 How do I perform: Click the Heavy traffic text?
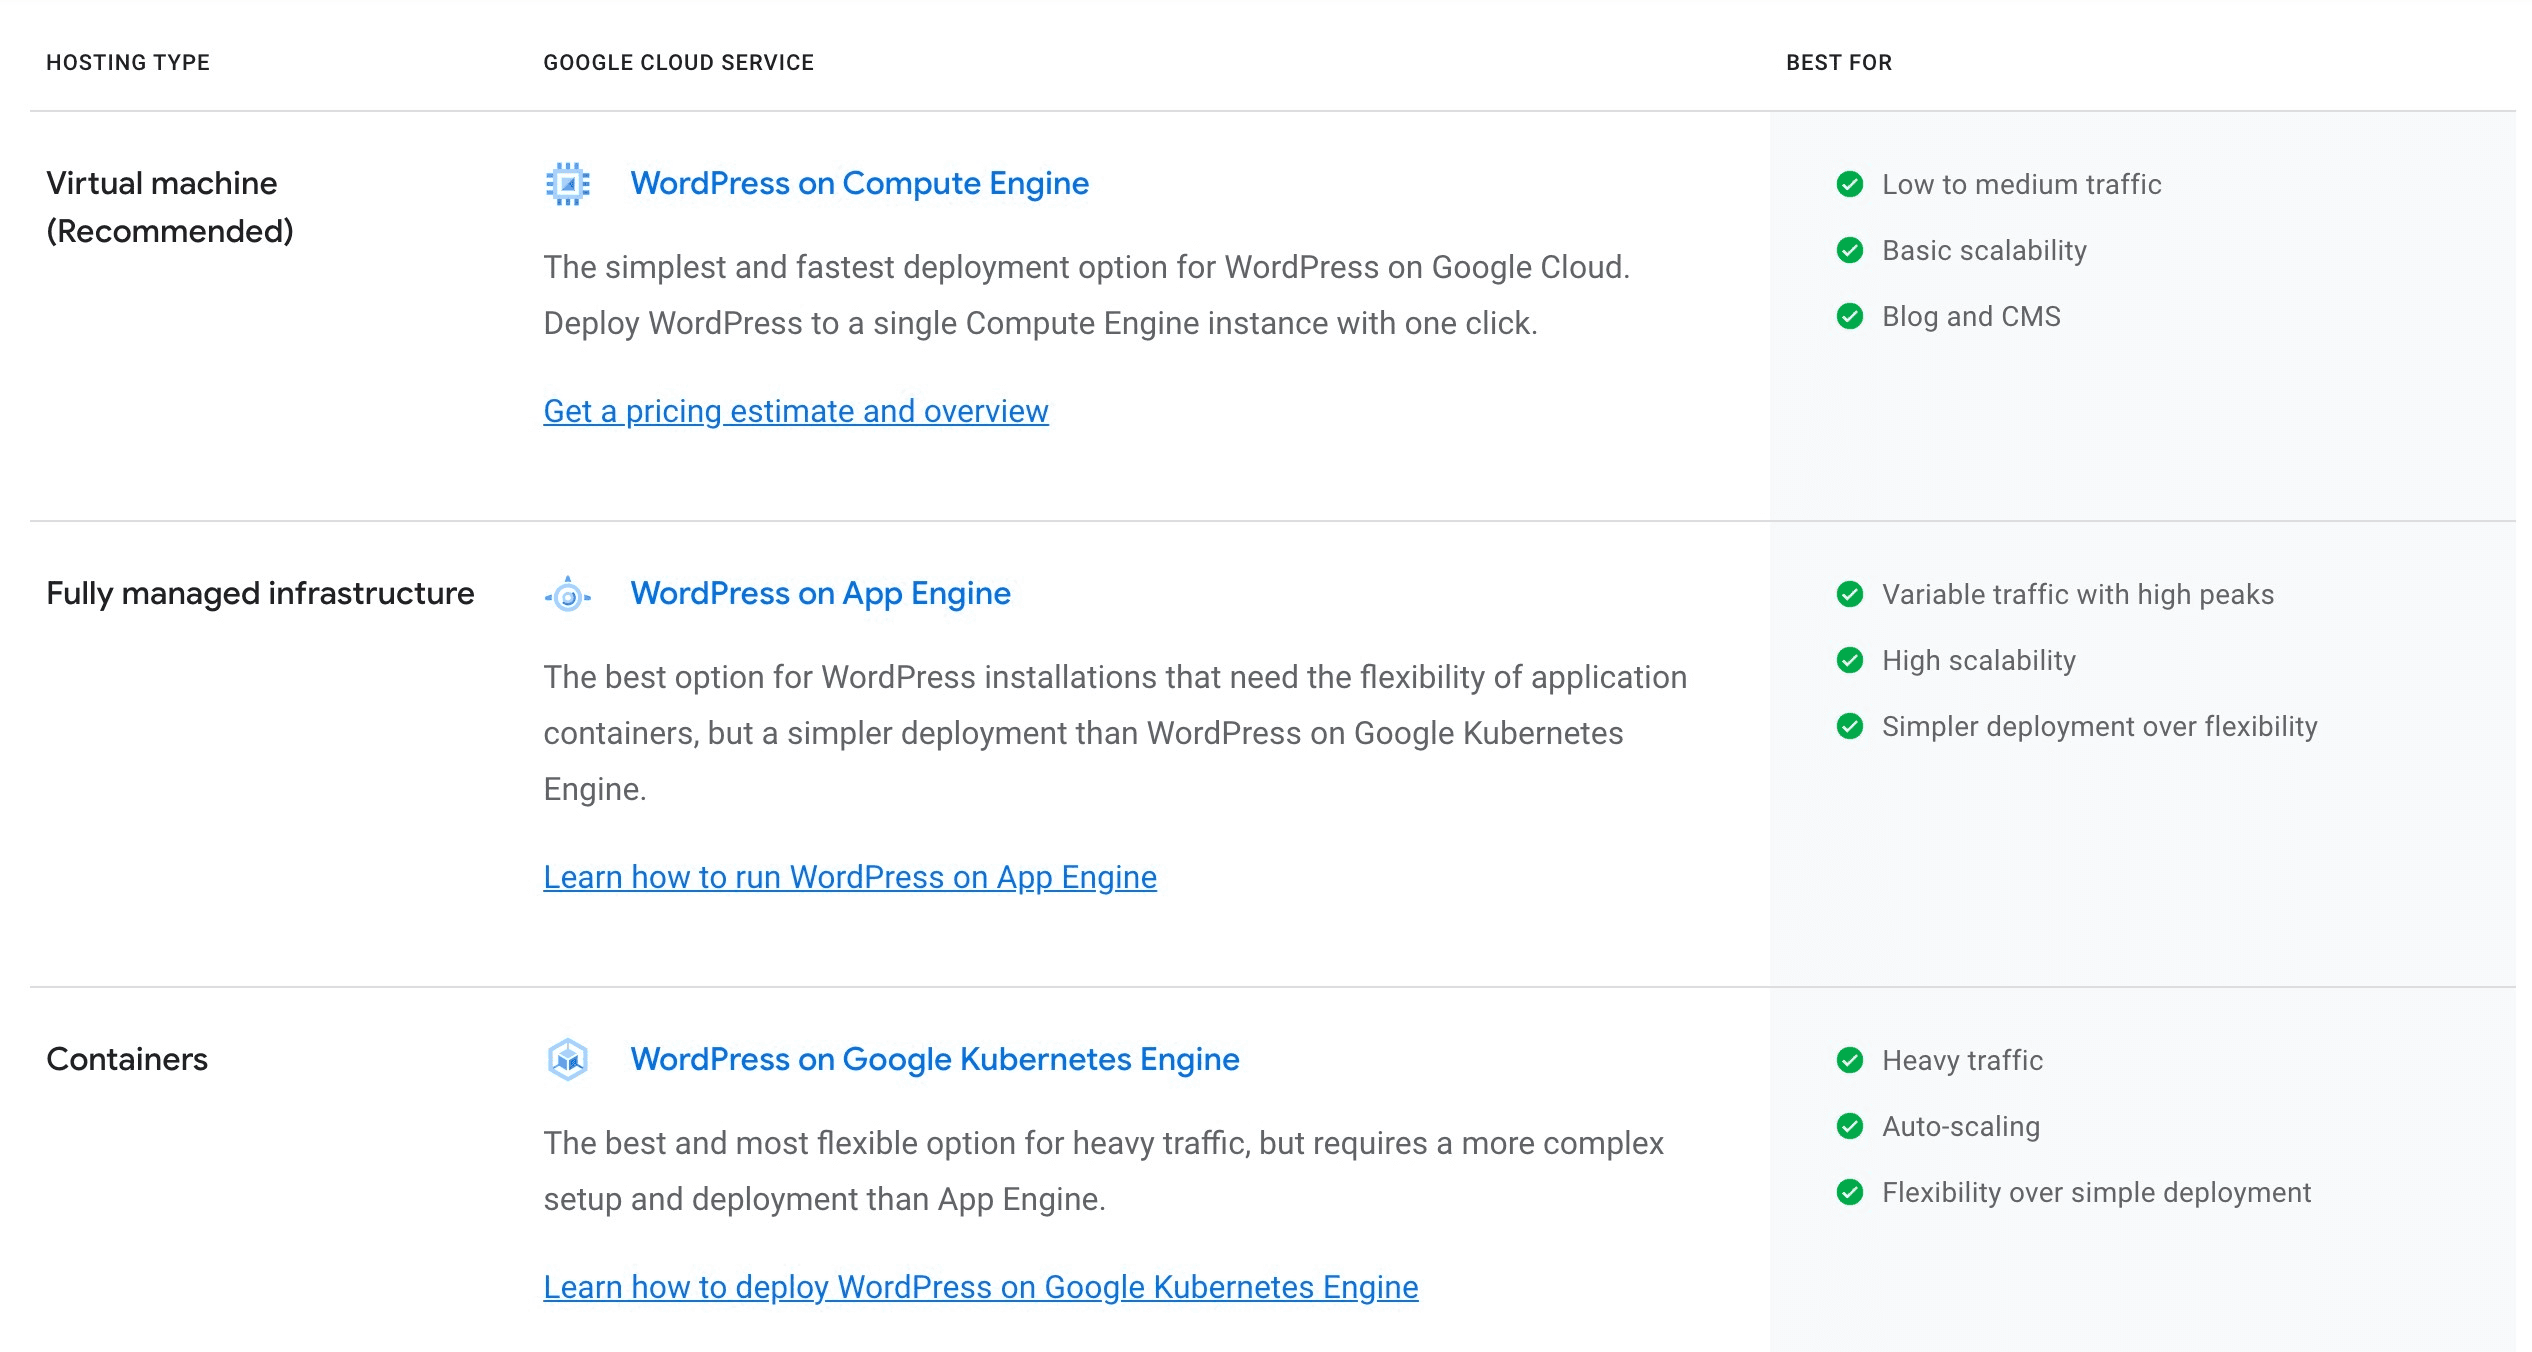pos(1962,1060)
